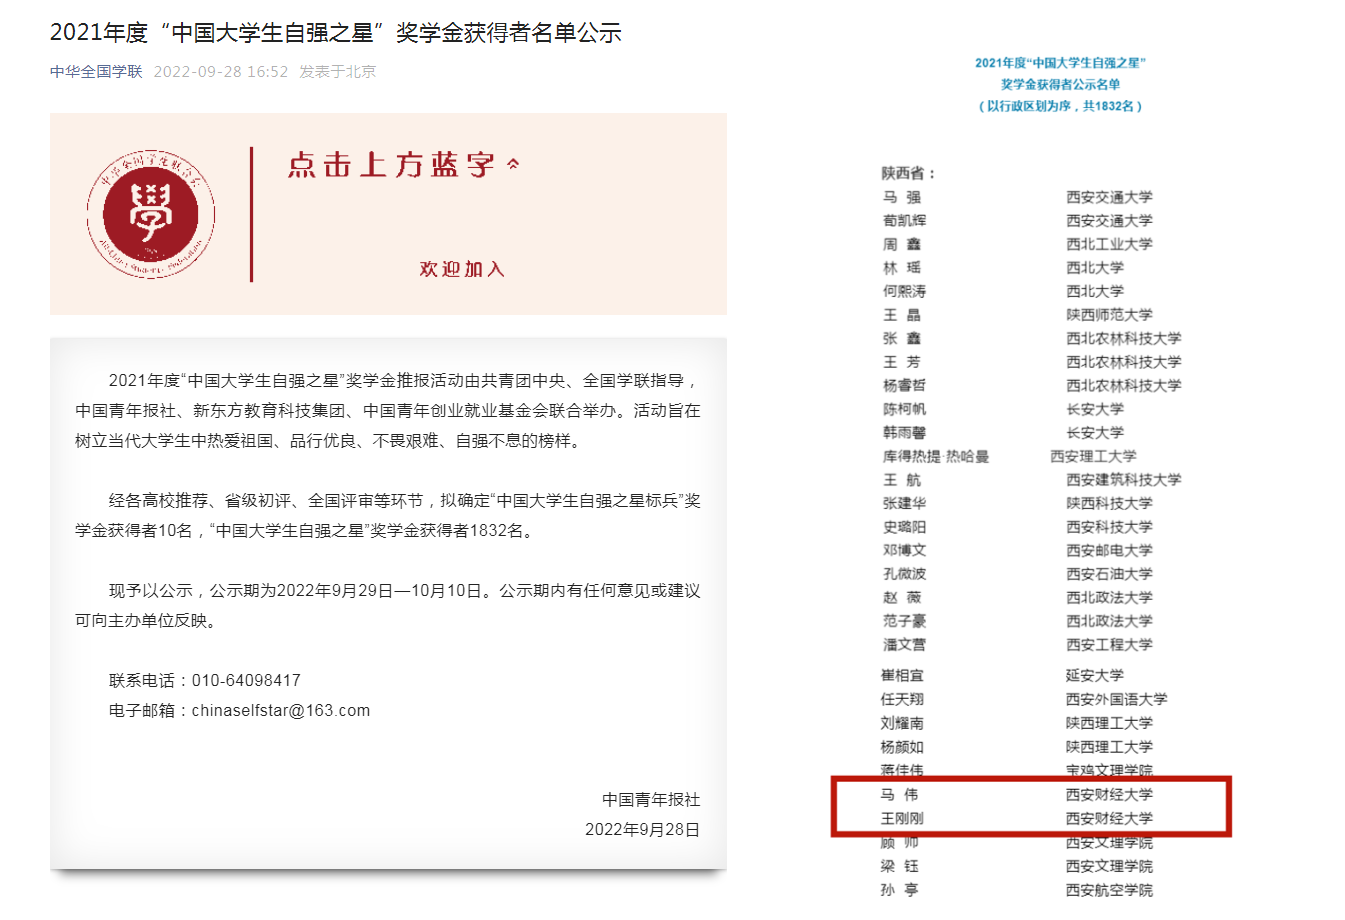The image size is (1345, 920).
Task: Click 延安大学 in the list
Action: (1094, 676)
